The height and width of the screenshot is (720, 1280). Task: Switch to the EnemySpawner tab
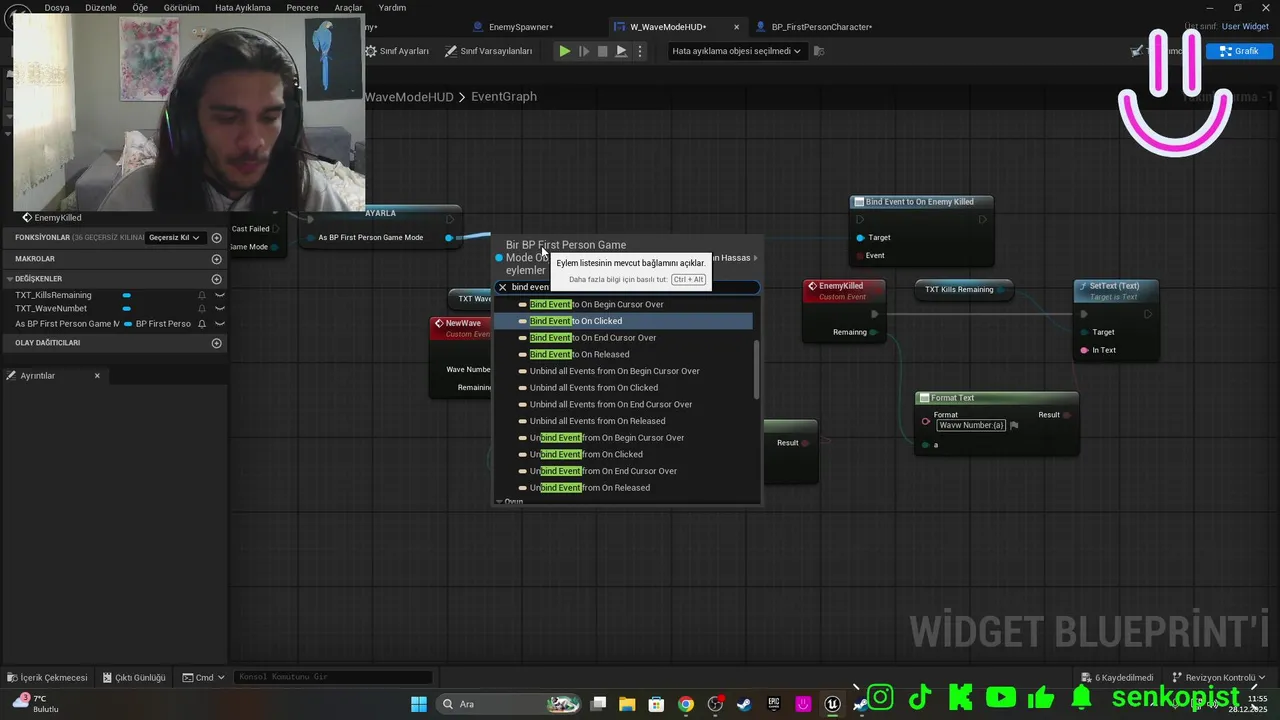[x=521, y=27]
